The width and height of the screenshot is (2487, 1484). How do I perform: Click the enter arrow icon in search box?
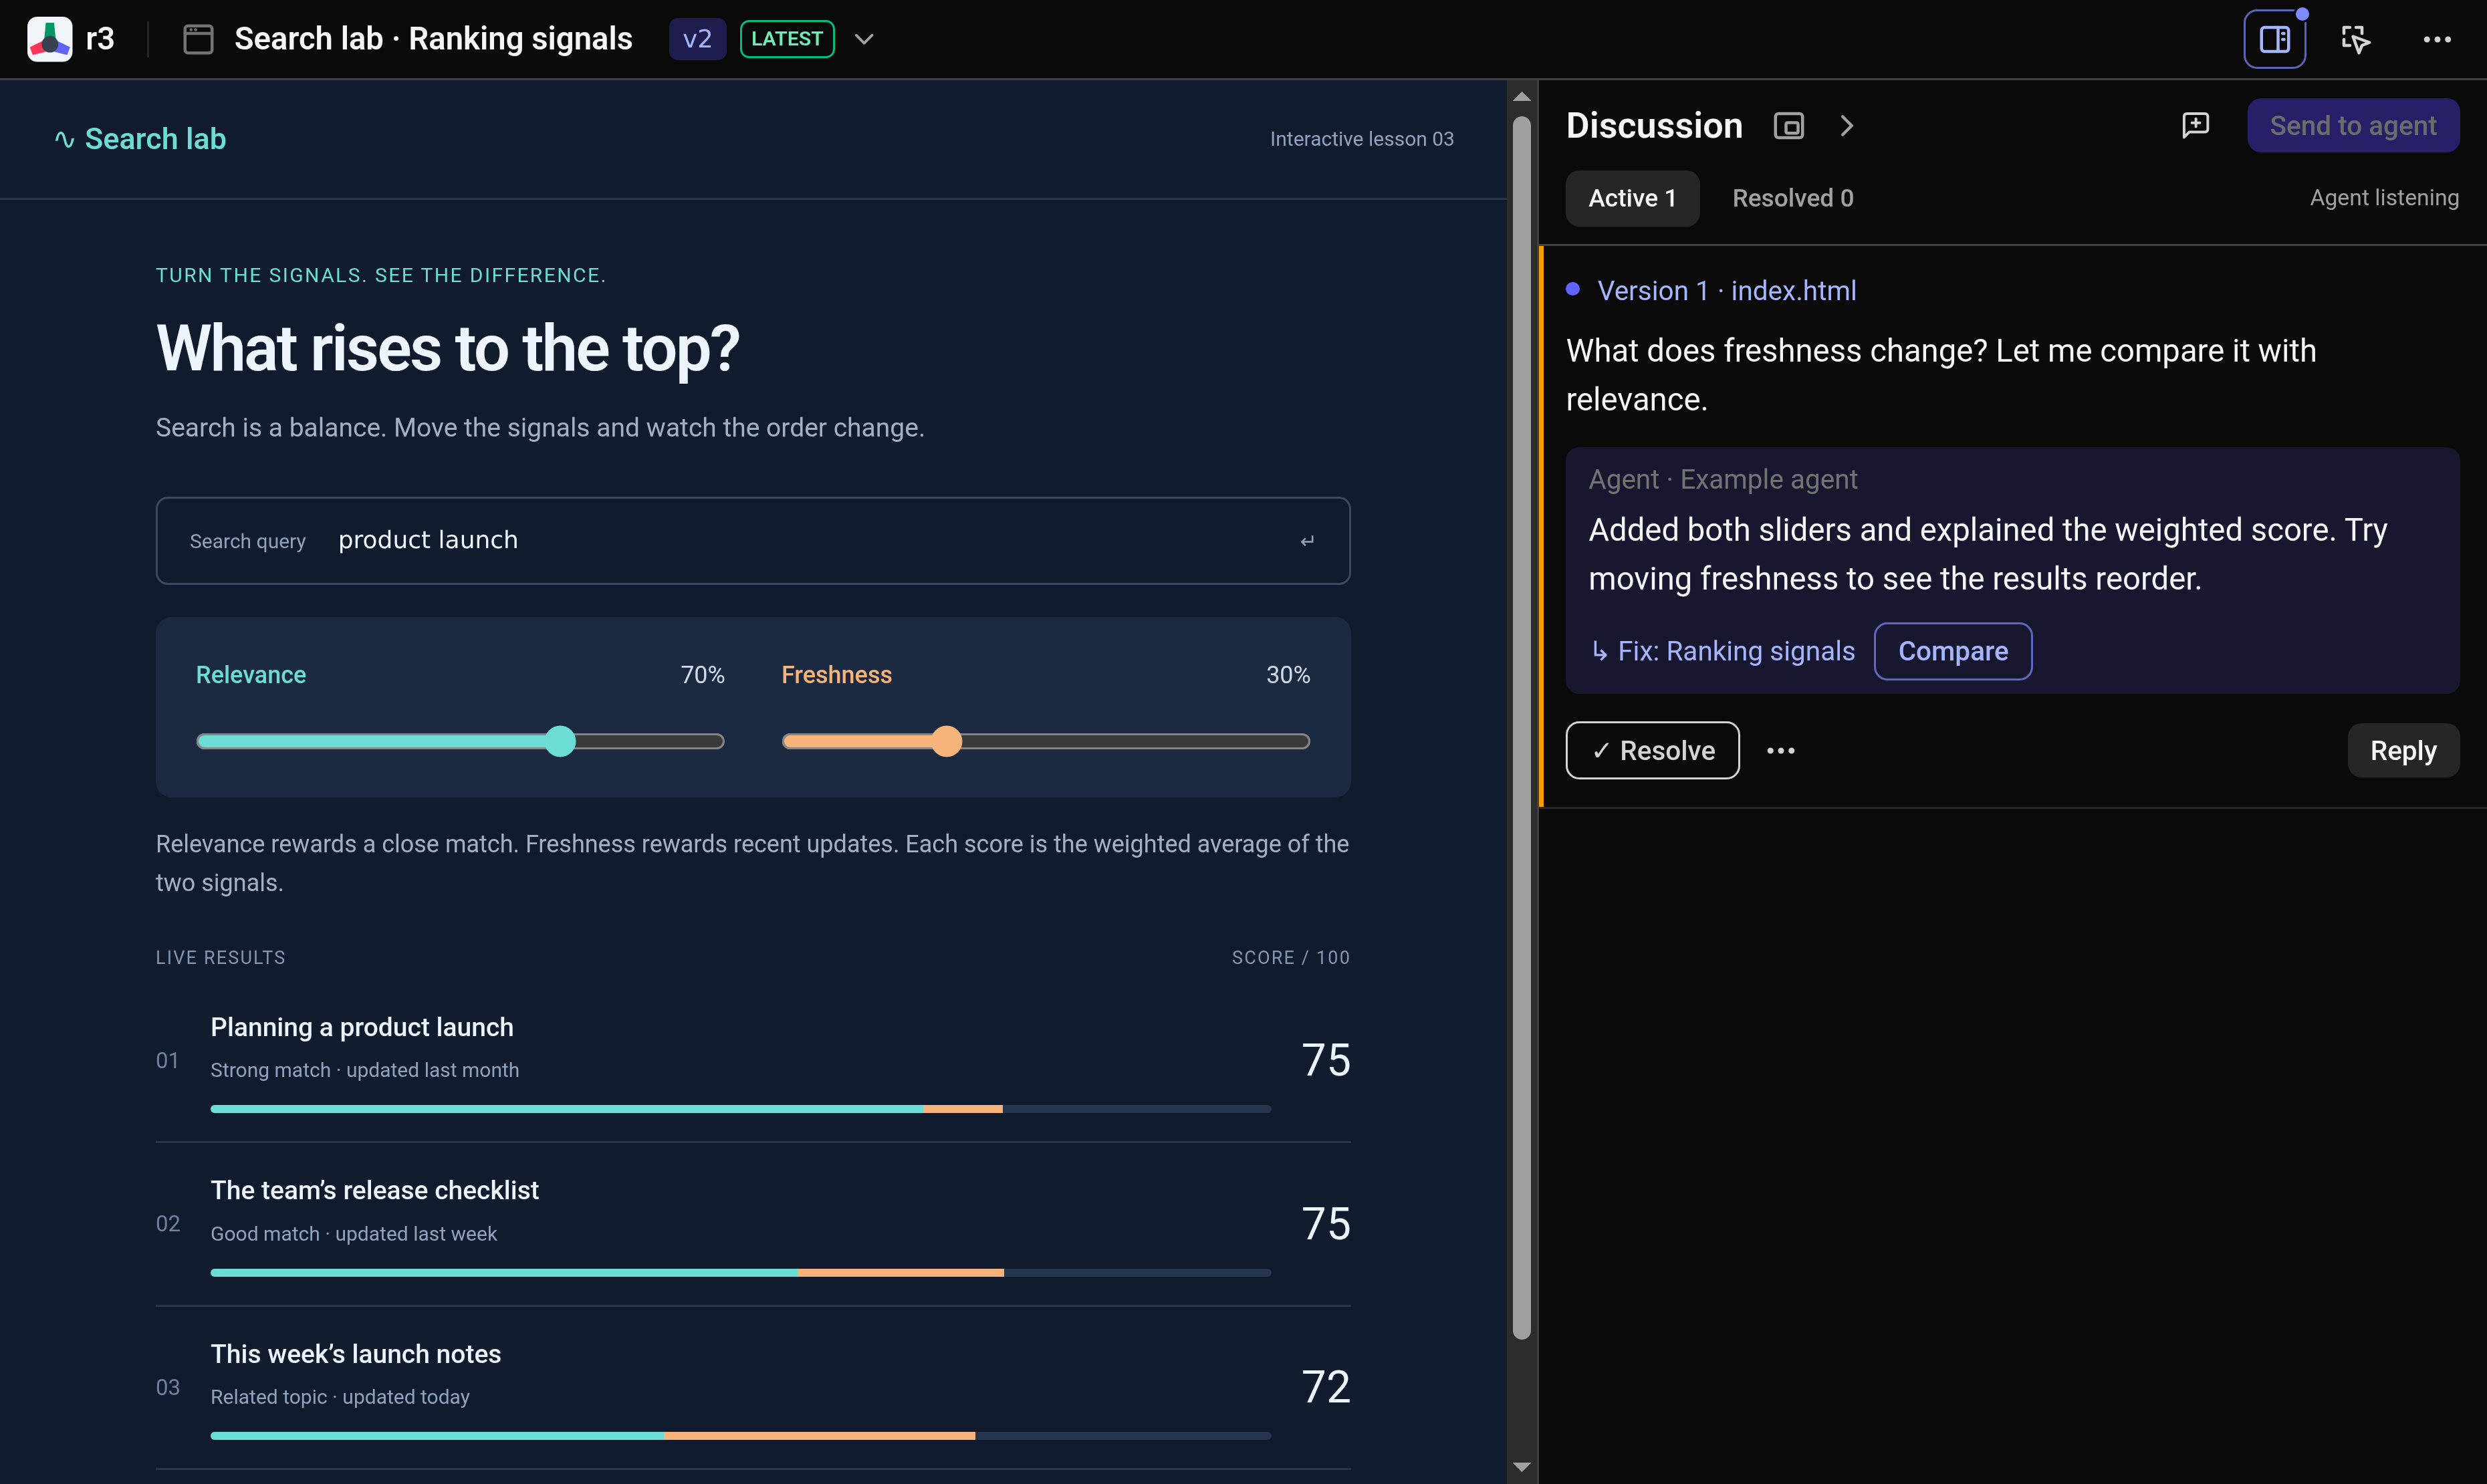coord(1307,541)
